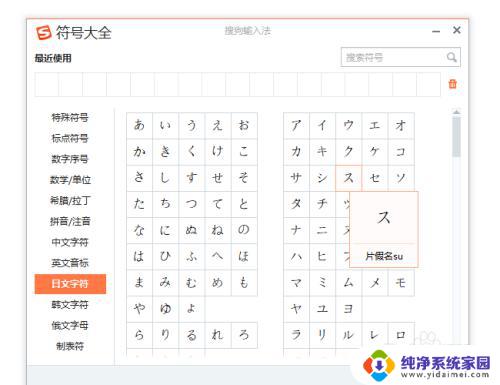Viewport: 500px width, 385px height.
Task: Open the 制表符 category
Action: pos(70,346)
